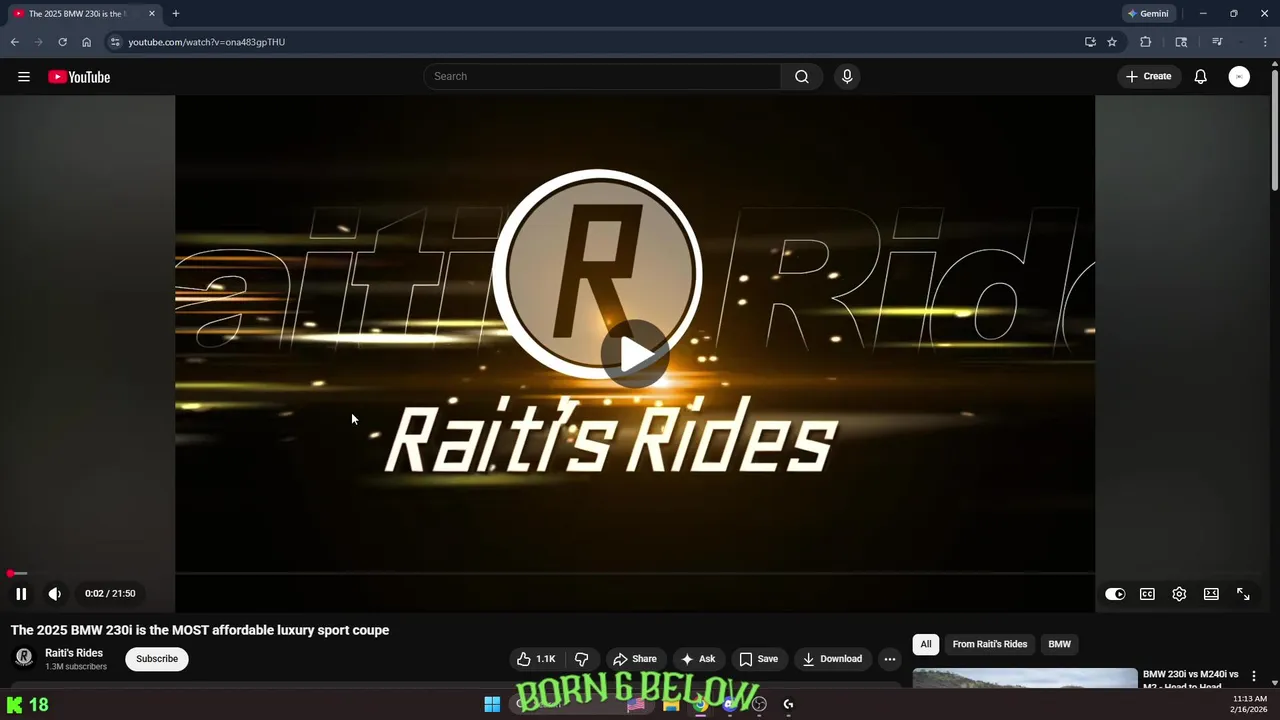
Task: Dislike the video with thumbs down
Action: pyautogui.click(x=581, y=659)
